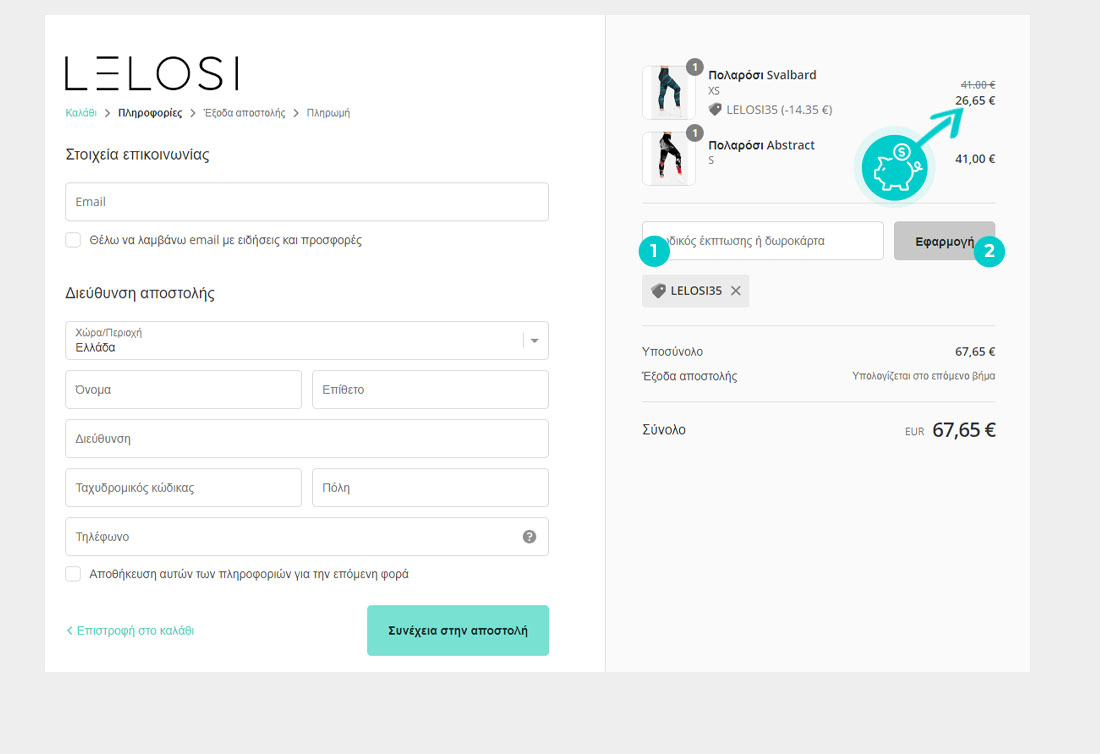Enable saving this information for next time
The image size is (1100, 754).
coord(73,574)
